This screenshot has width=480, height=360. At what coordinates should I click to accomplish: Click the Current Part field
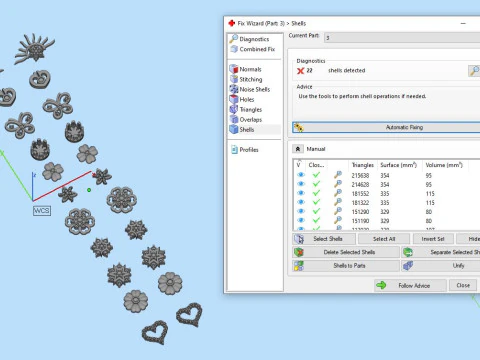(x=402, y=38)
